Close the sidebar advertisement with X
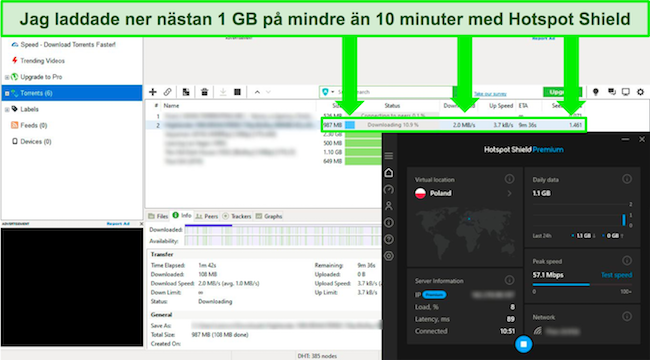 point(141,224)
